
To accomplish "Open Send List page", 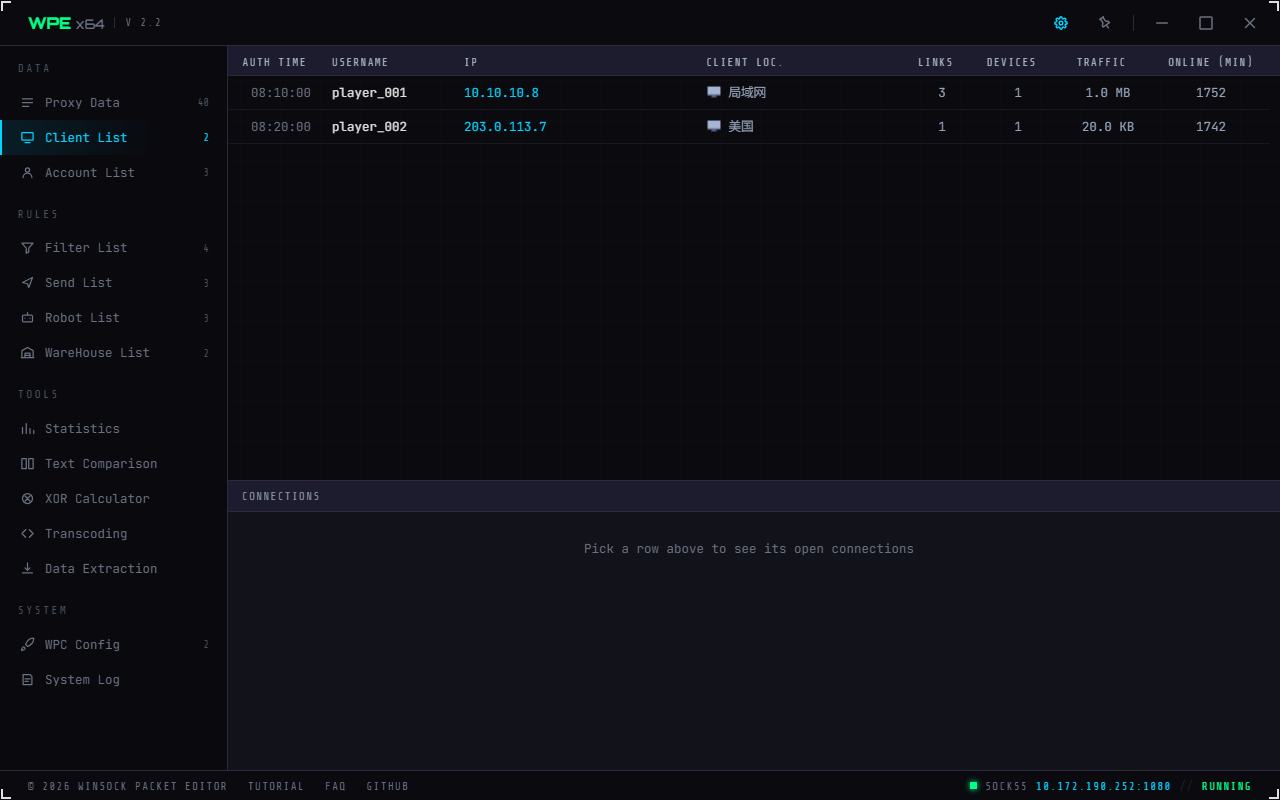I will coord(114,283).
